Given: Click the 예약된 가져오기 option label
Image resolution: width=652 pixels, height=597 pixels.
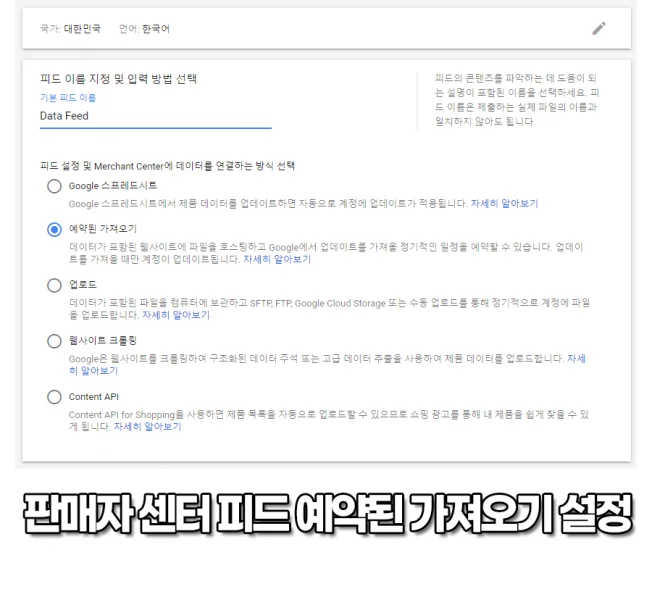Looking at the screenshot, I should tap(103, 229).
